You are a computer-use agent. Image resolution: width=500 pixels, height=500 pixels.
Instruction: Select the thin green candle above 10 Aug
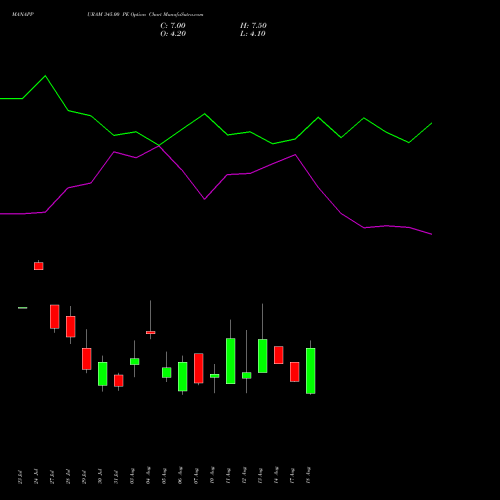click(215, 376)
